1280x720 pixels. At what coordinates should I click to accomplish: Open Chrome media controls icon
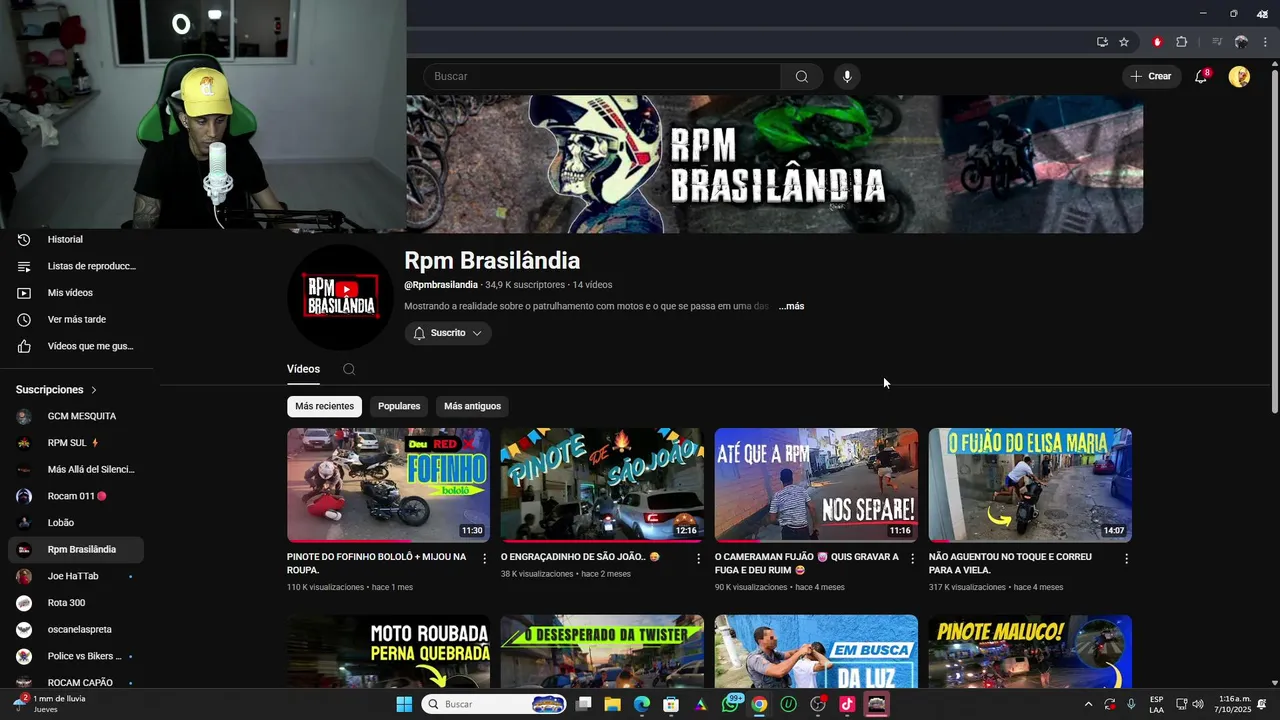tap(1217, 42)
